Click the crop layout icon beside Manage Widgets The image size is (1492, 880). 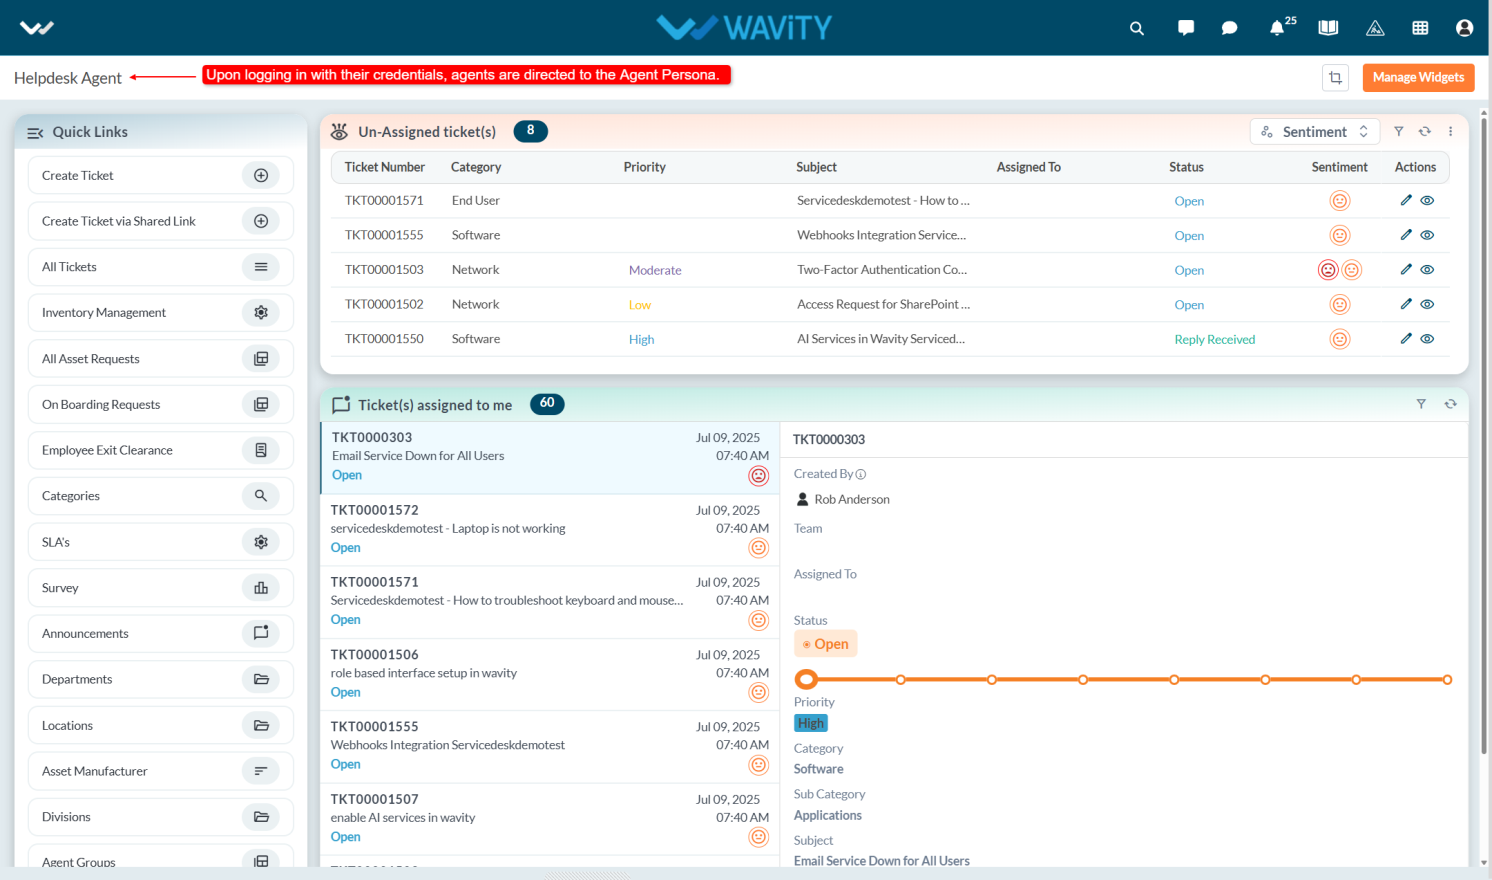click(1335, 77)
